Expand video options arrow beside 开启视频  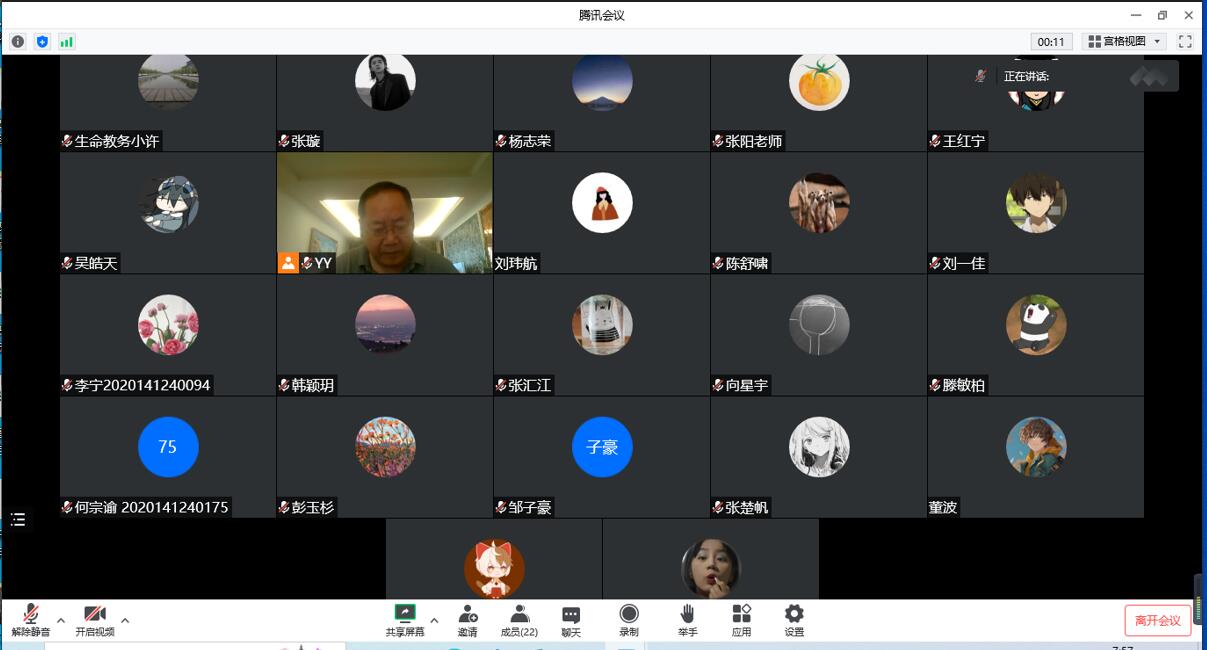pos(125,620)
